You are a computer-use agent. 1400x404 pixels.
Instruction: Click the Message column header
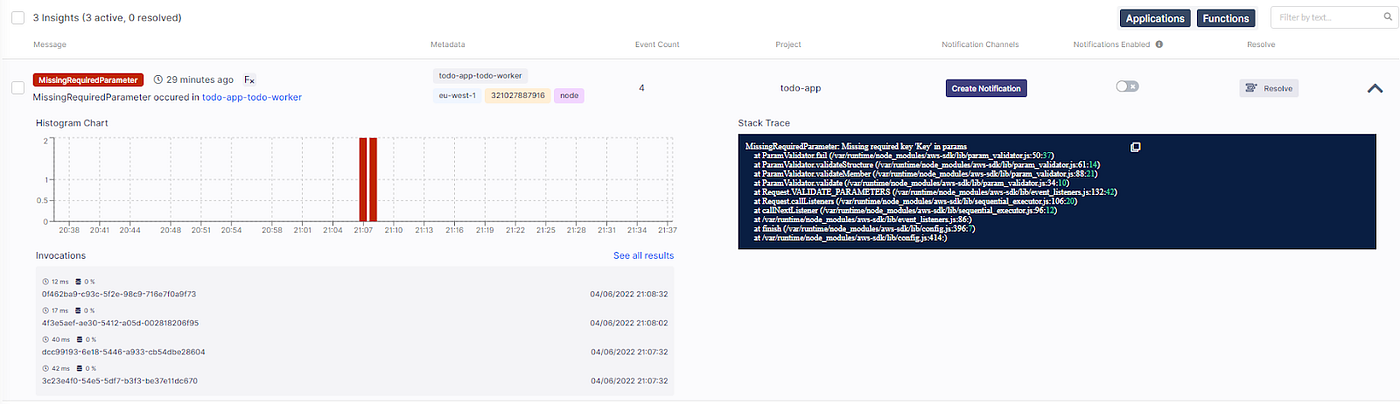coord(50,45)
